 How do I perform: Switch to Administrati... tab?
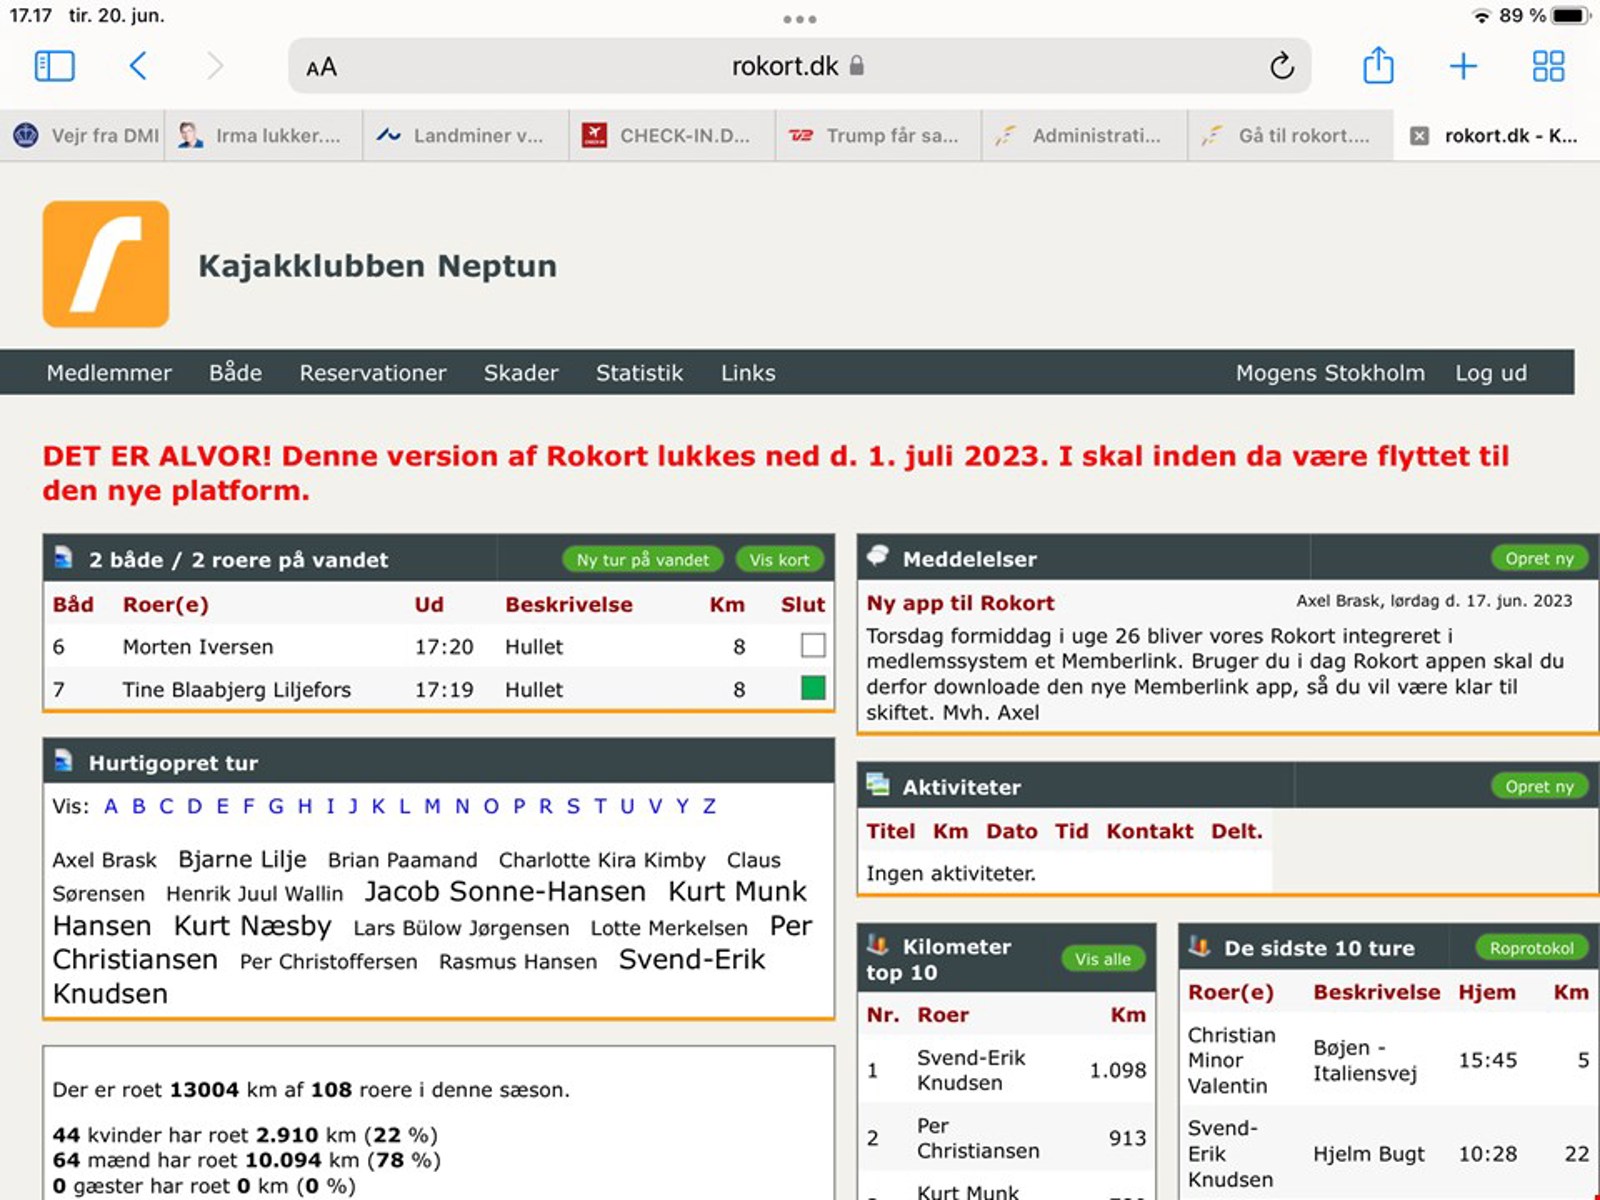pyautogui.click(x=1084, y=136)
